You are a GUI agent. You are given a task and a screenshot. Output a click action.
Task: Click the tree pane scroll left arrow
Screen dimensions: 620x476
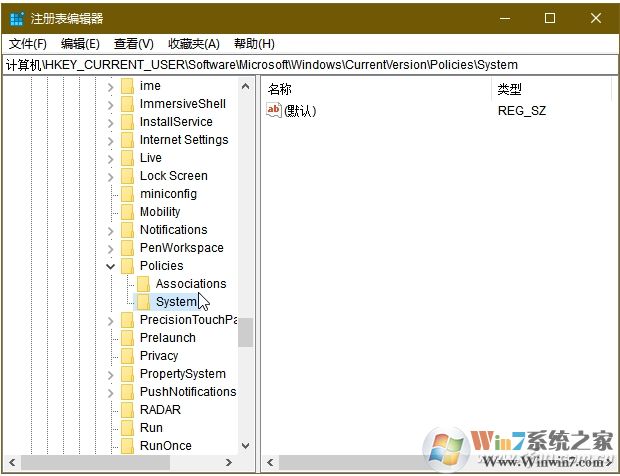[x=12, y=462]
